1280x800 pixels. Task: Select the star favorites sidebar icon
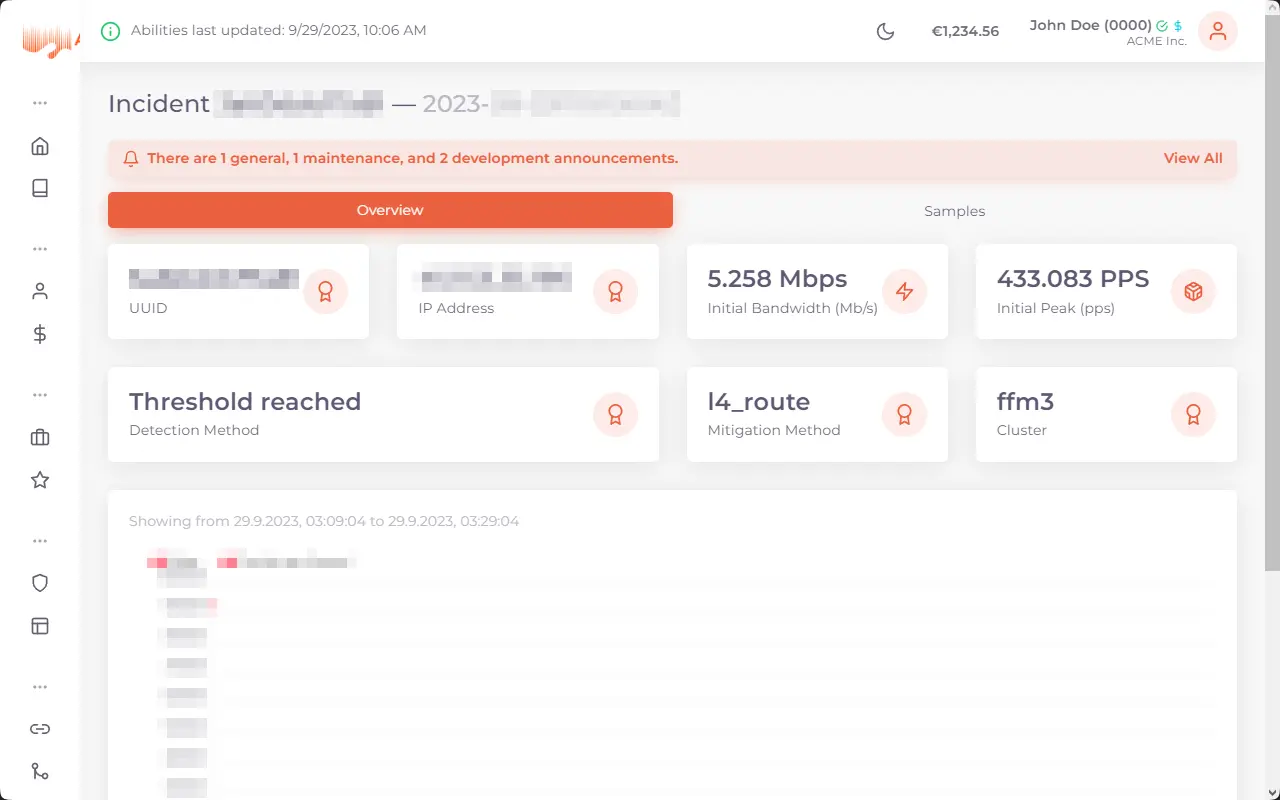click(40, 480)
